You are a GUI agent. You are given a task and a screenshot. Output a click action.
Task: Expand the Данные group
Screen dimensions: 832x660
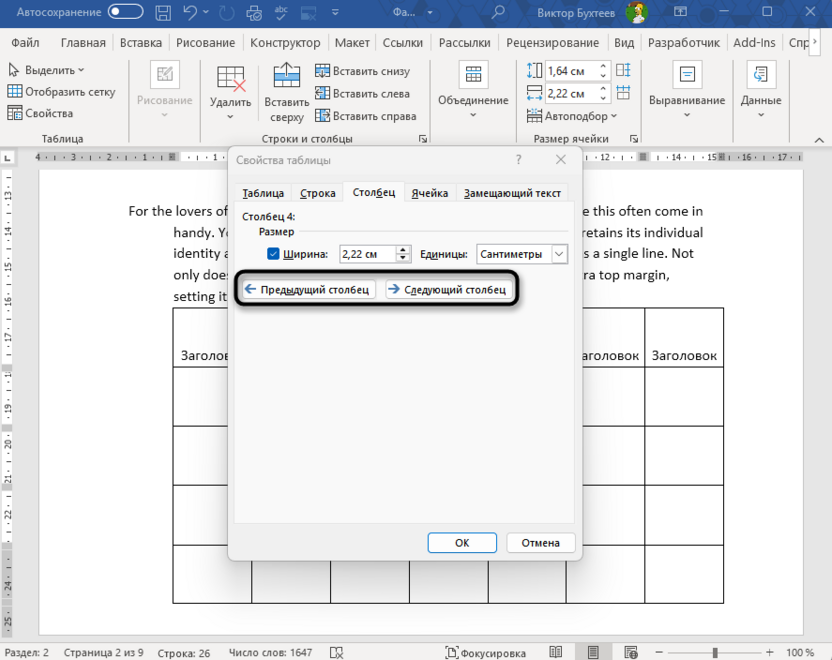[761, 92]
